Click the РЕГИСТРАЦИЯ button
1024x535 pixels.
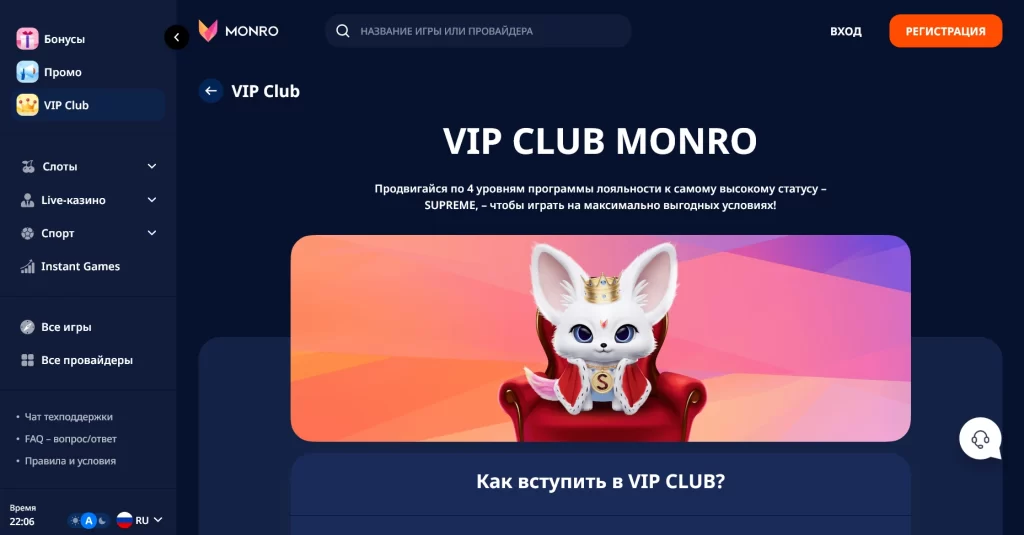tap(946, 31)
